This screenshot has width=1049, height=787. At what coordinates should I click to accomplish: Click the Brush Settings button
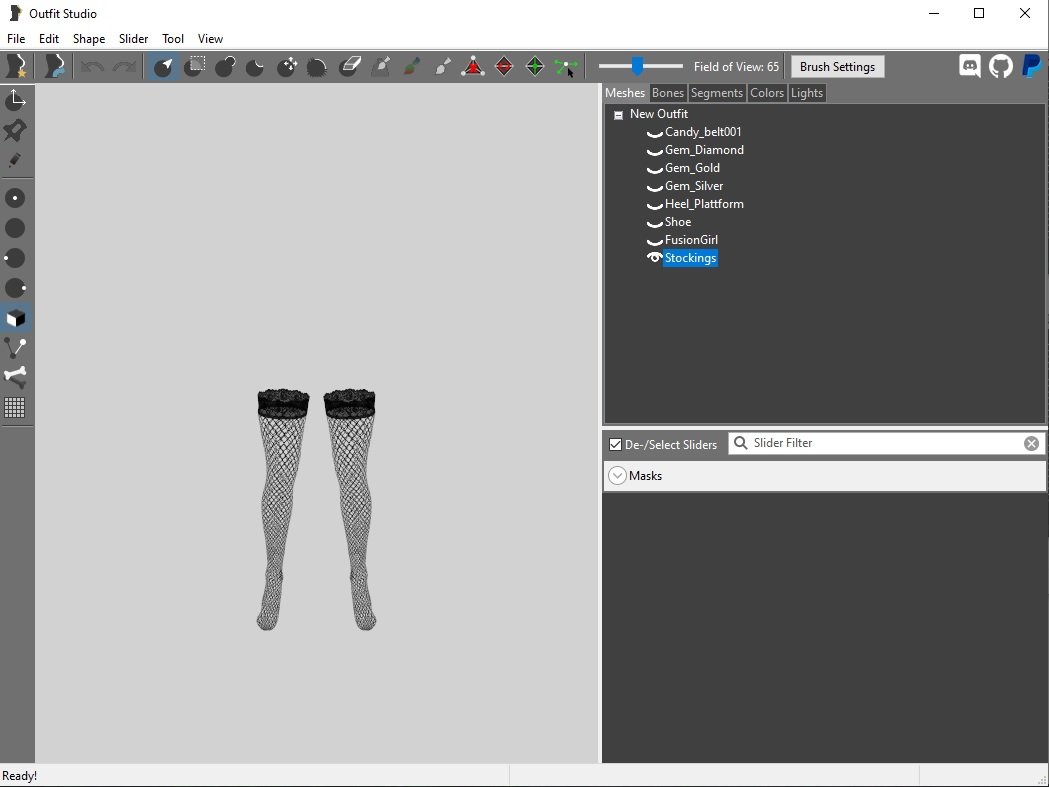coord(837,67)
